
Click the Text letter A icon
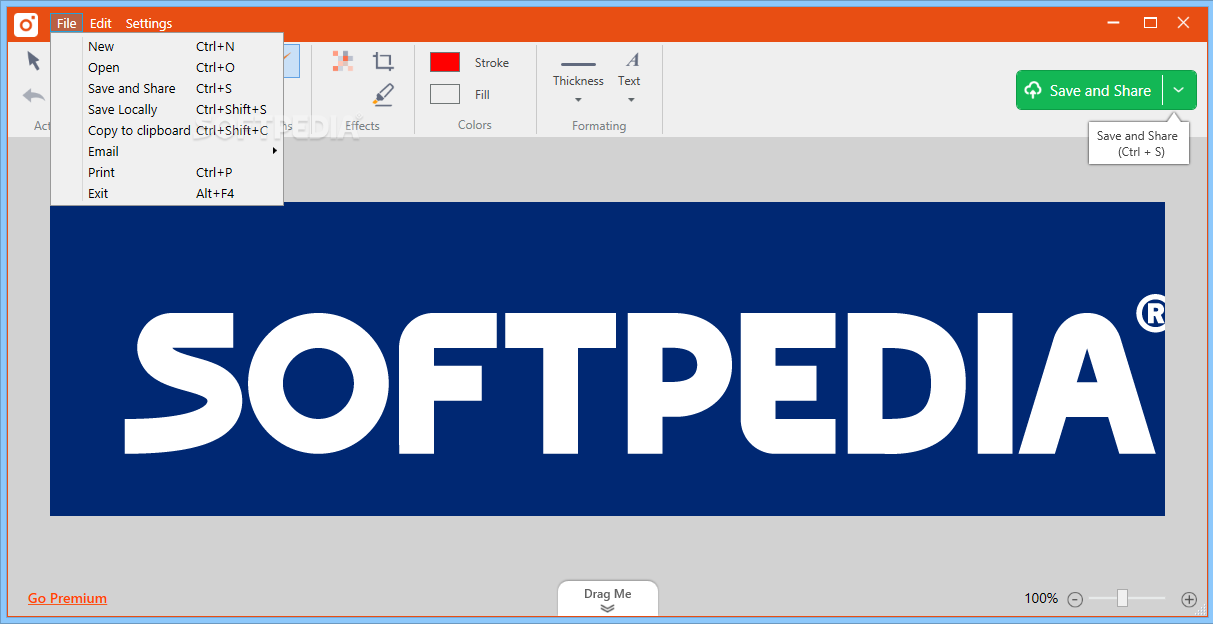(632, 60)
